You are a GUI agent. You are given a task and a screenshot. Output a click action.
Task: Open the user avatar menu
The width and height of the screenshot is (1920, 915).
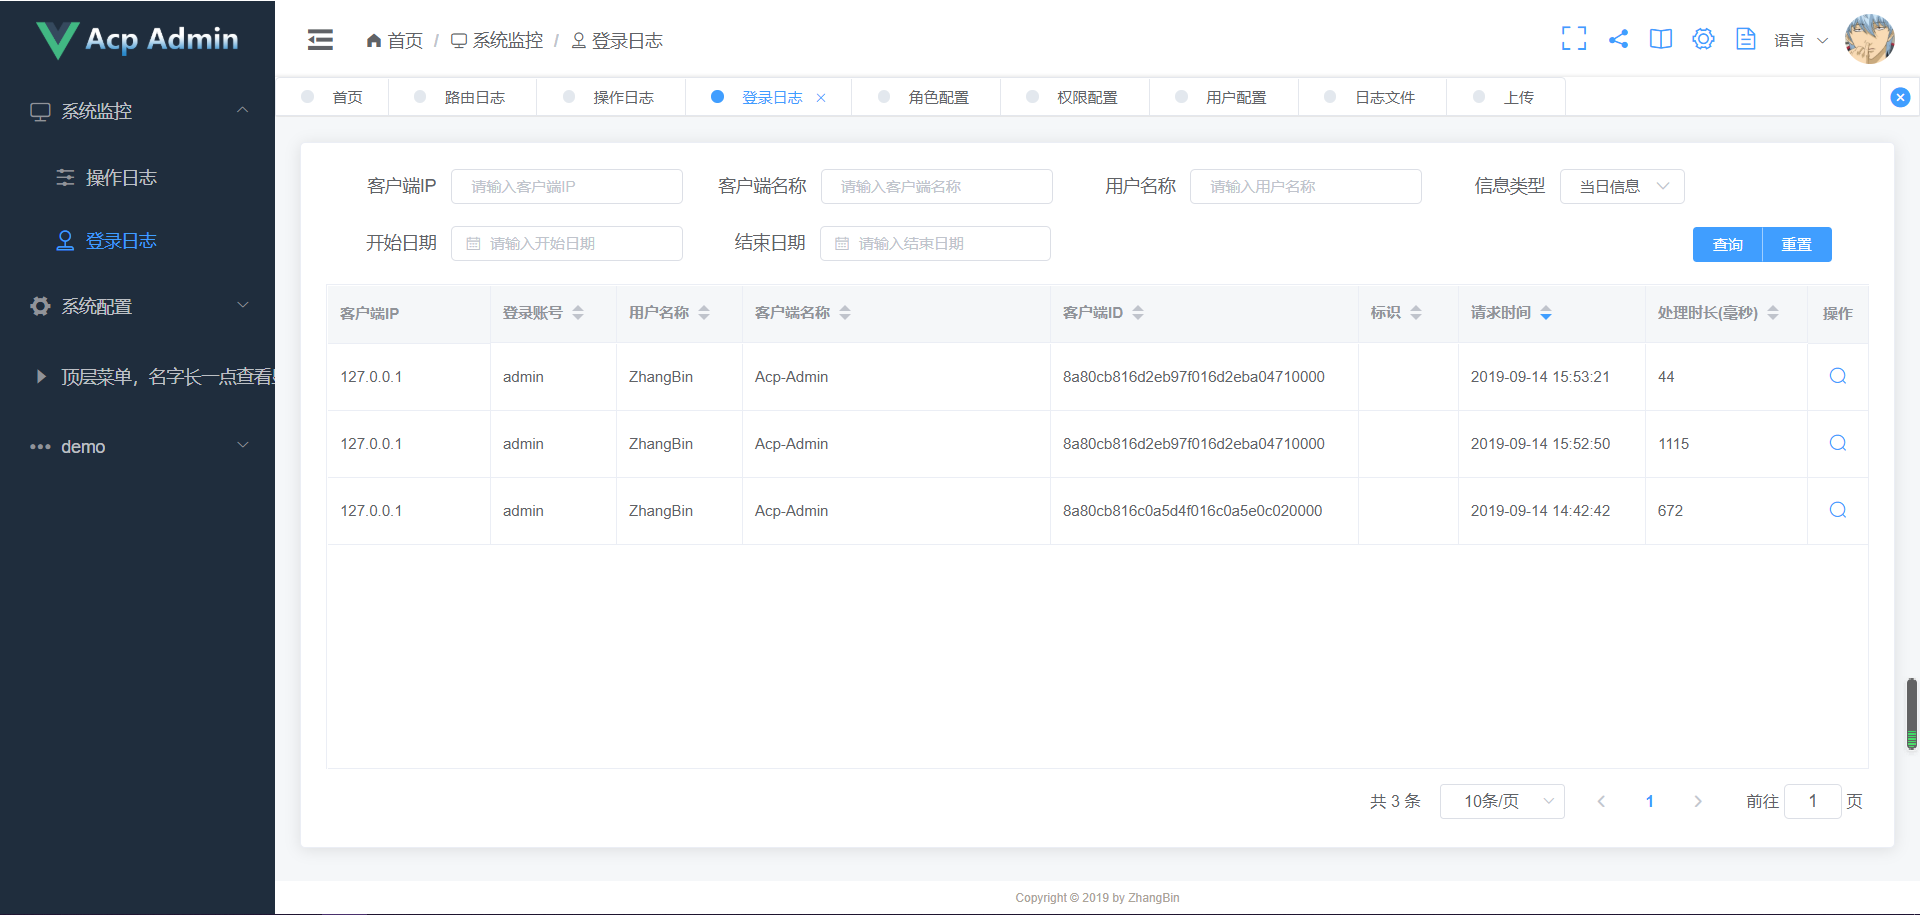[x=1869, y=39]
